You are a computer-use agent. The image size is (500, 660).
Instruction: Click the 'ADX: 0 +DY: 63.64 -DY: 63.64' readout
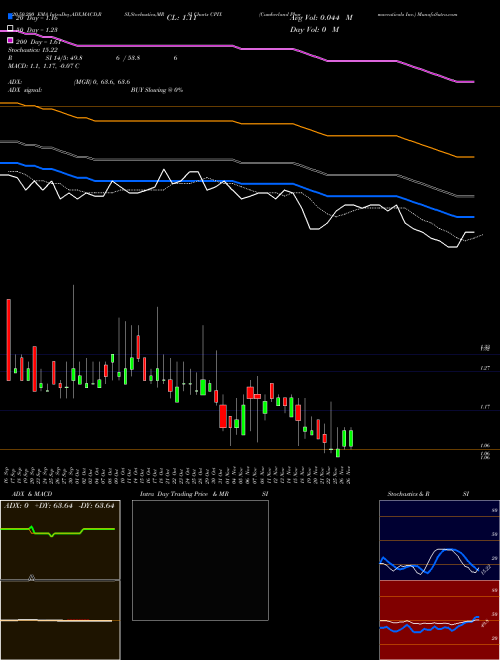tap(59, 506)
